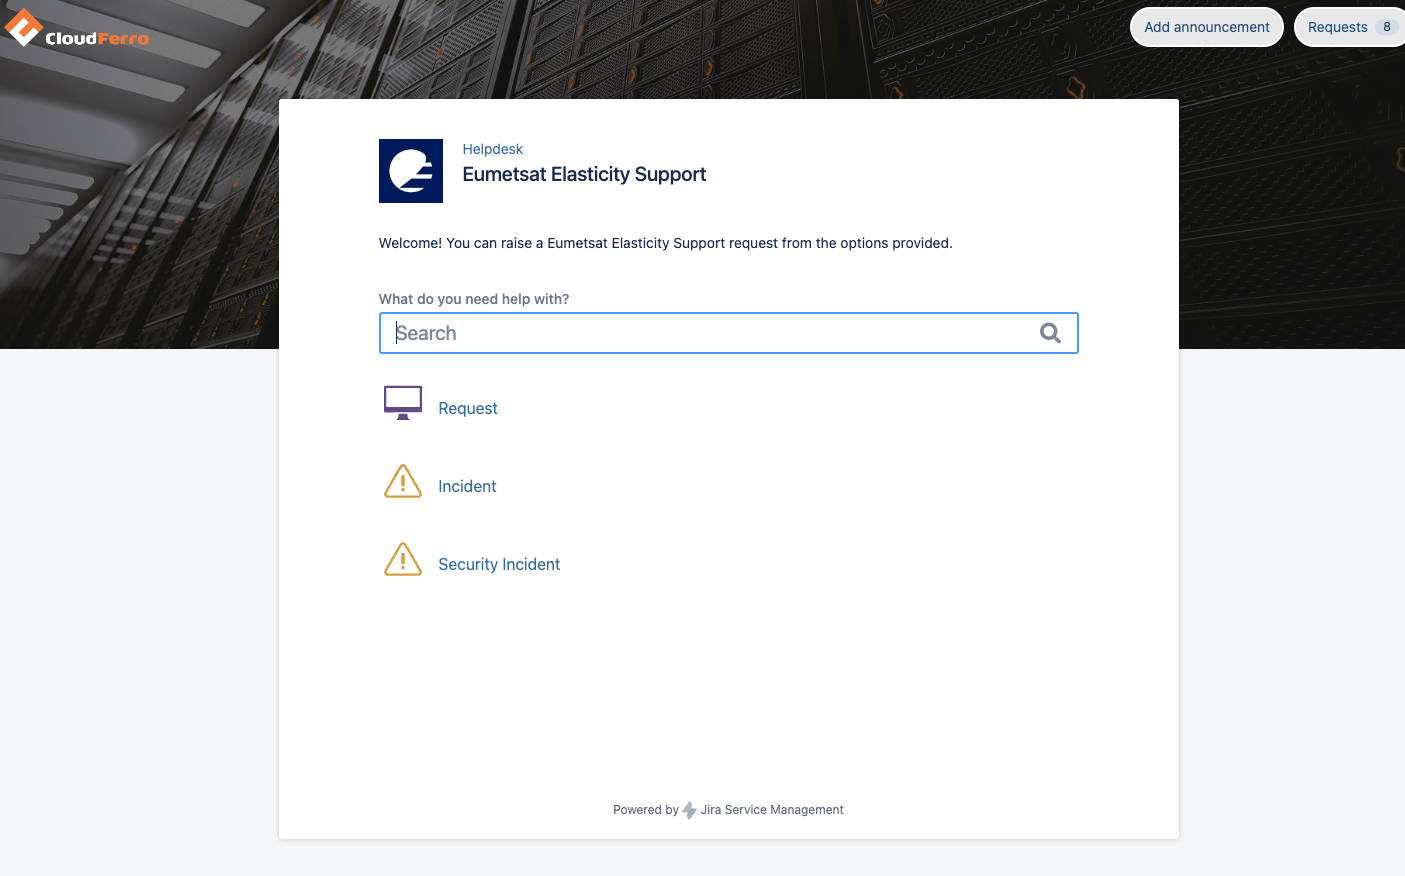Click the Request computer monitor icon
Viewport: 1405px width, 876px height.
click(x=403, y=403)
